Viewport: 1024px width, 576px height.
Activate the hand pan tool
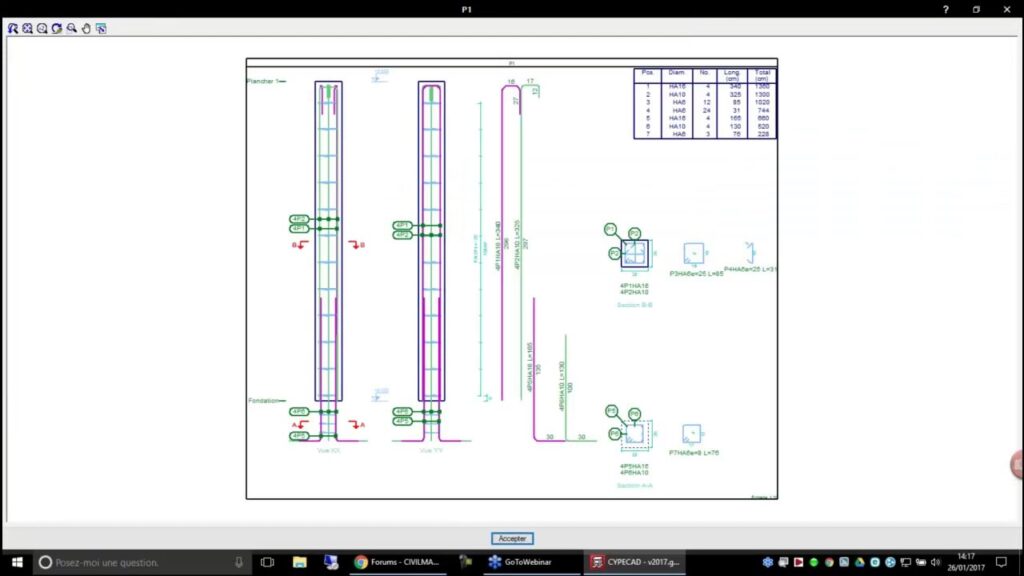coord(87,28)
